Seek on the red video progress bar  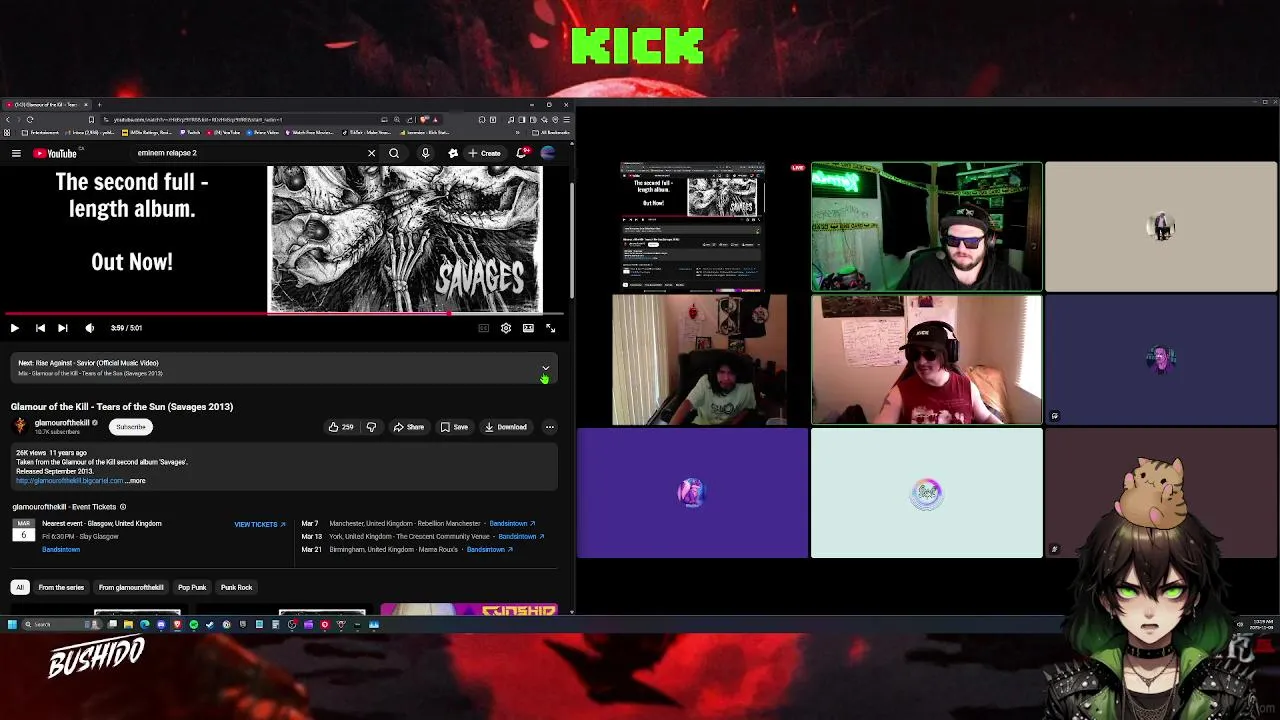pos(282,313)
